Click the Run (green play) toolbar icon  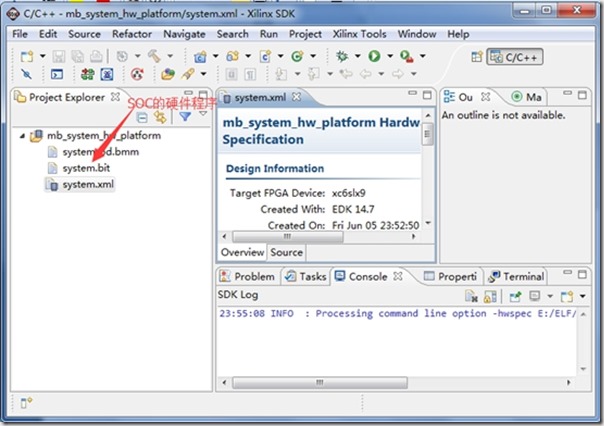pos(373,56)
